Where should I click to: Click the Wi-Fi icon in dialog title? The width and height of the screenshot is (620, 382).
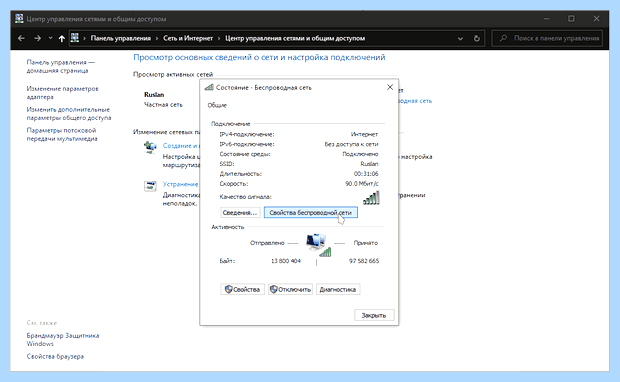[209, 87]
